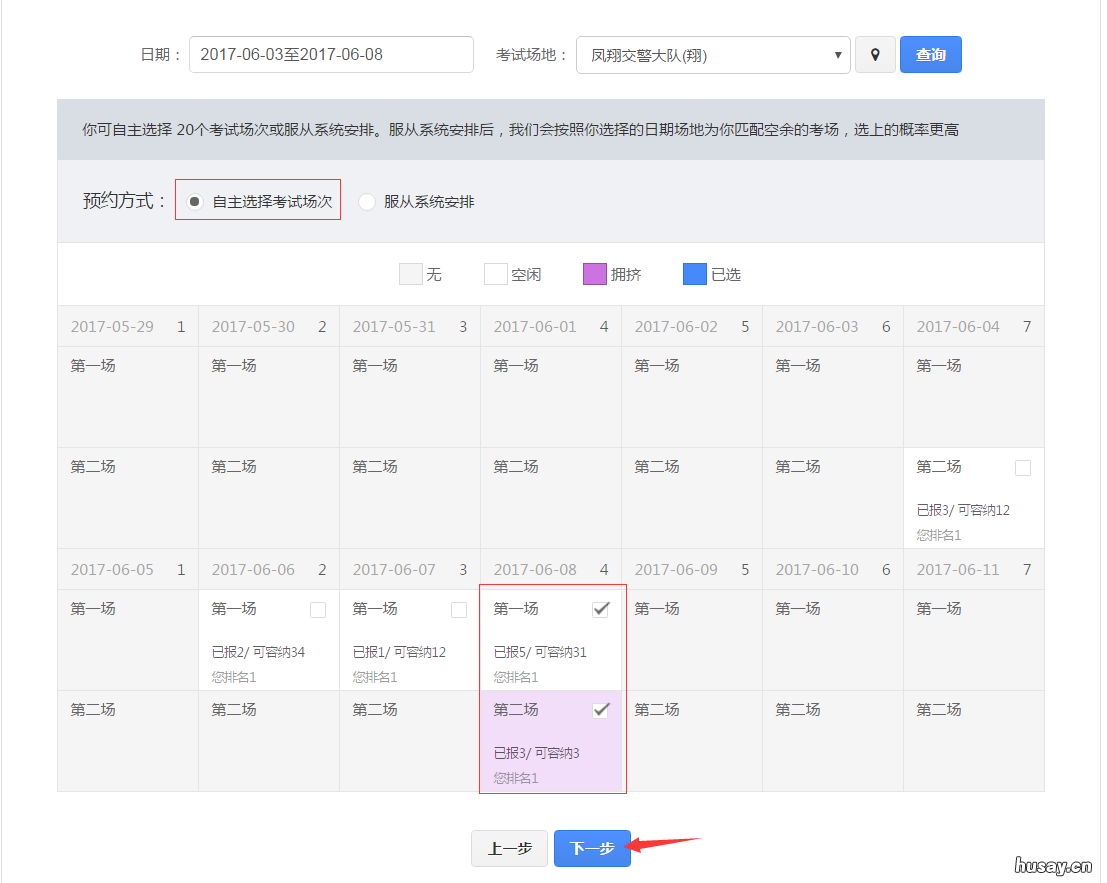Click the 查询 search button
1107x883 pixels.
[930, 55]
